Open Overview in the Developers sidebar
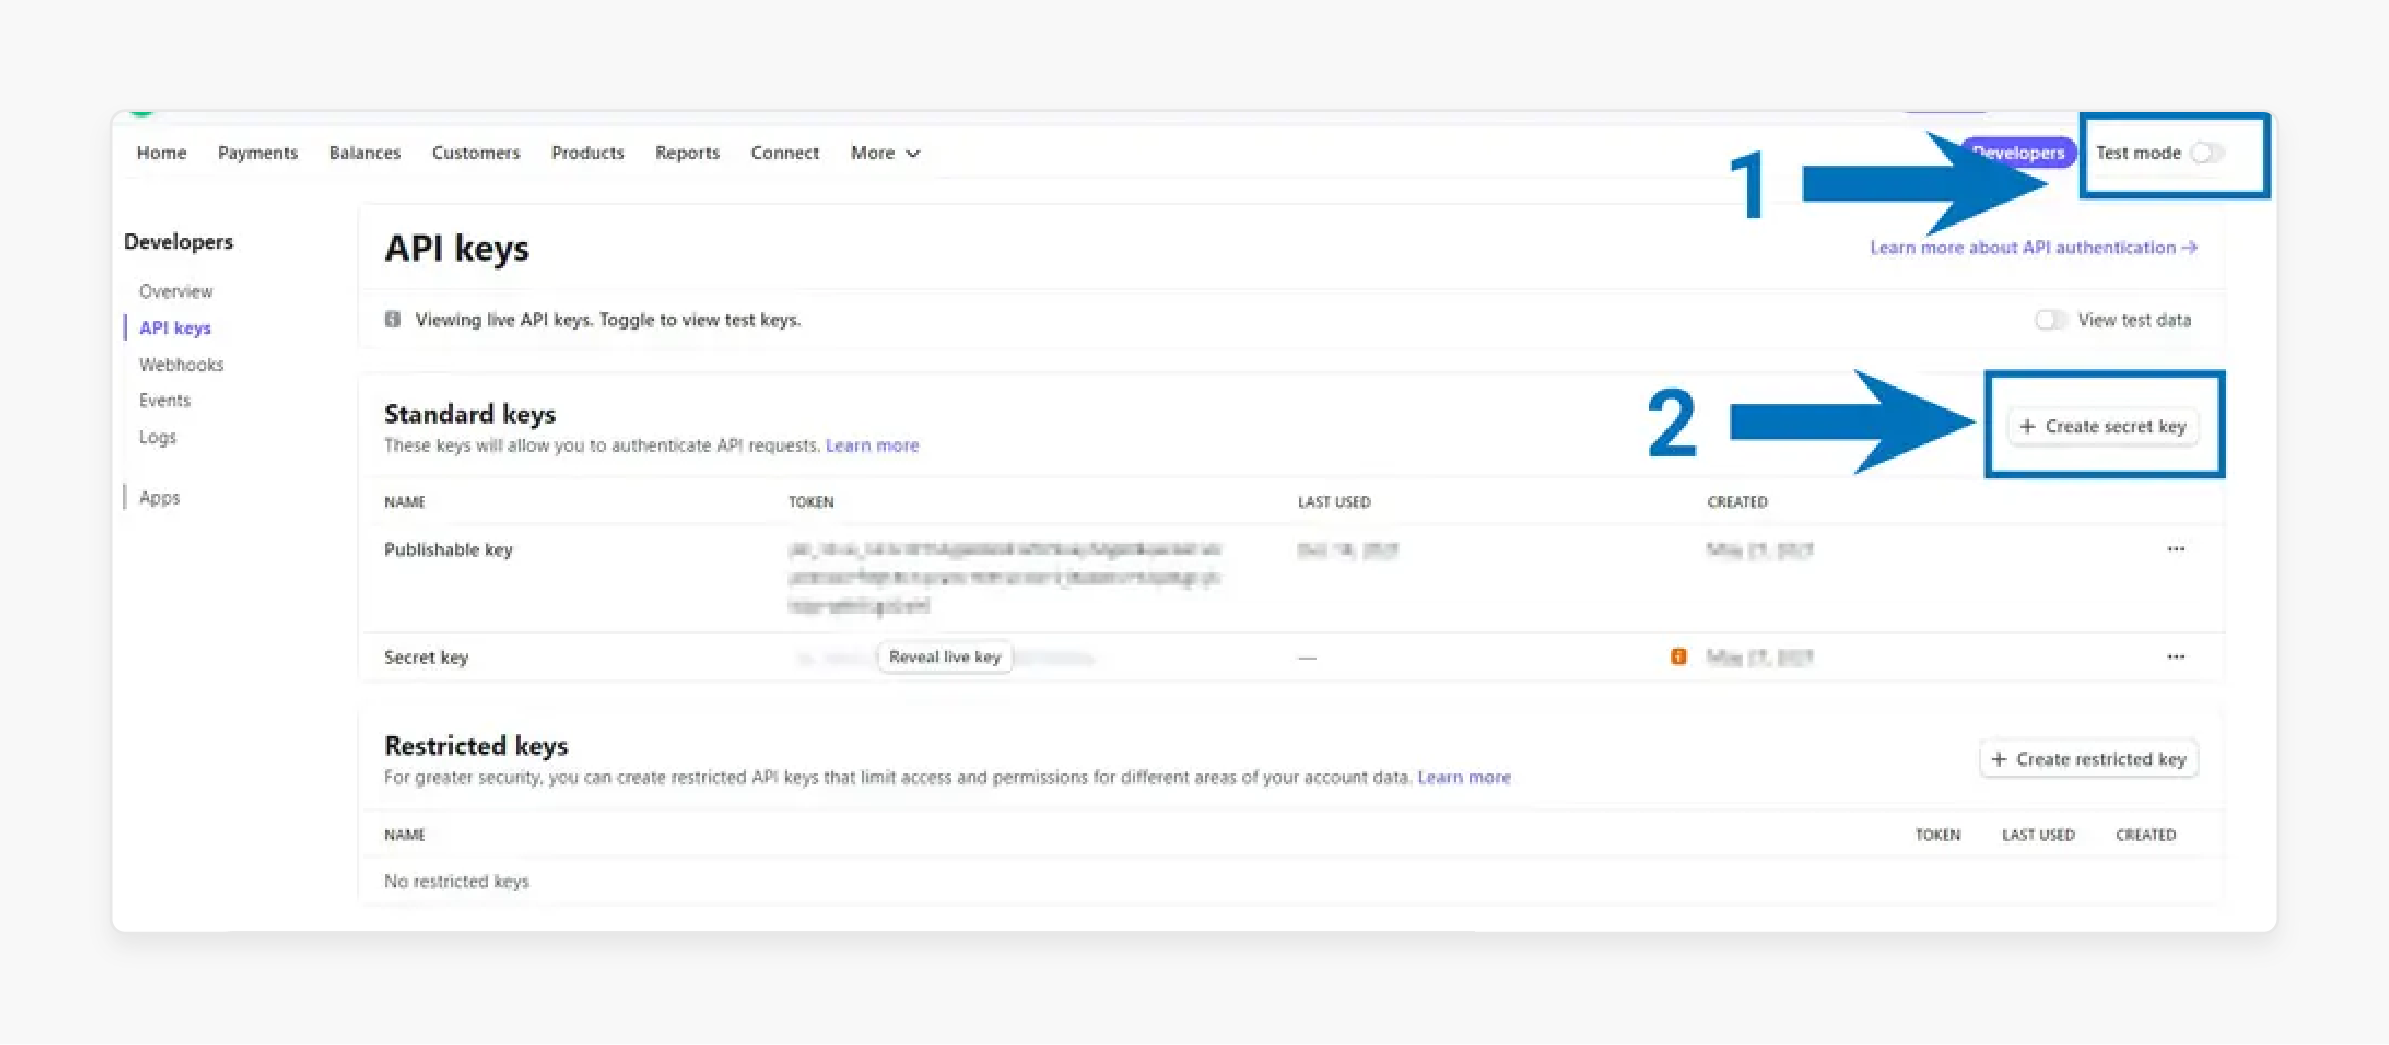 click(x=176, y=292)
